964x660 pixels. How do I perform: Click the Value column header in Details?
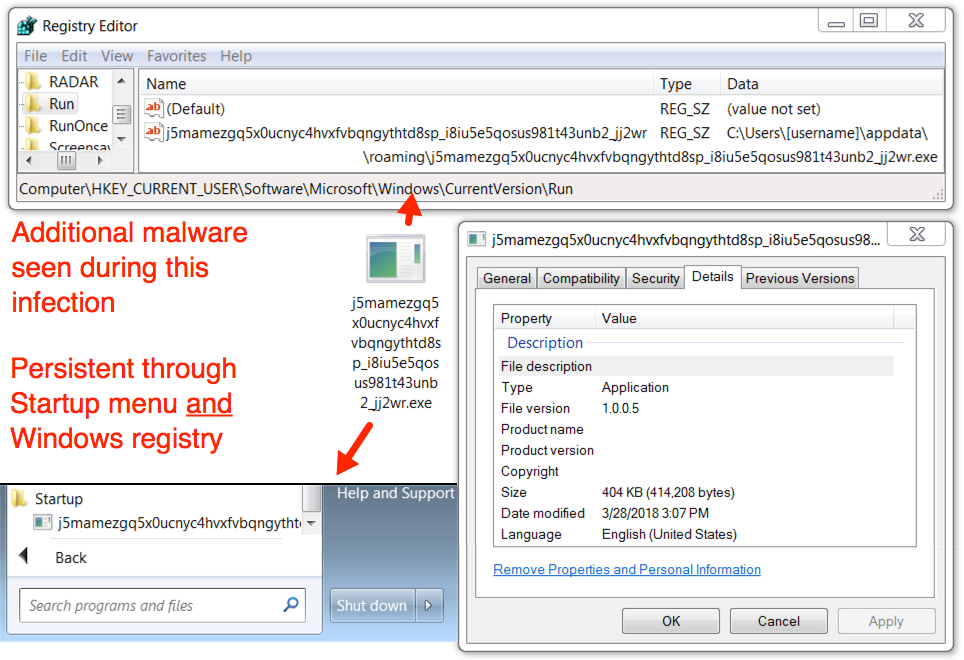[745, 318]
